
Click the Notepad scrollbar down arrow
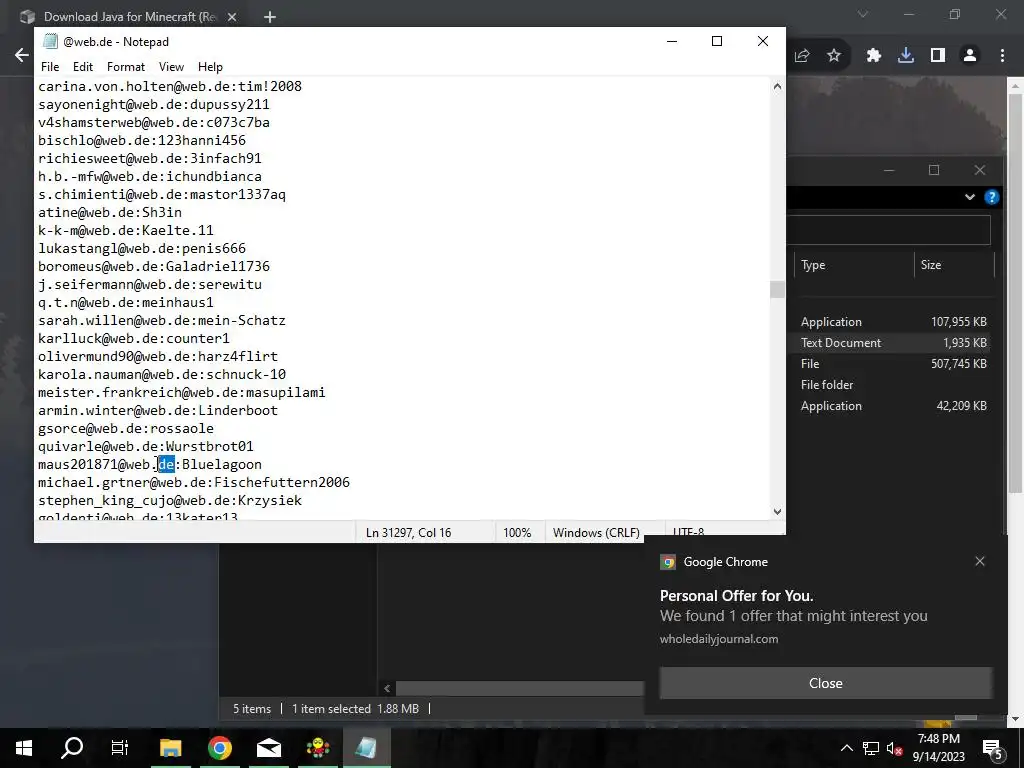pyautogui.click(x=777, y=511)
